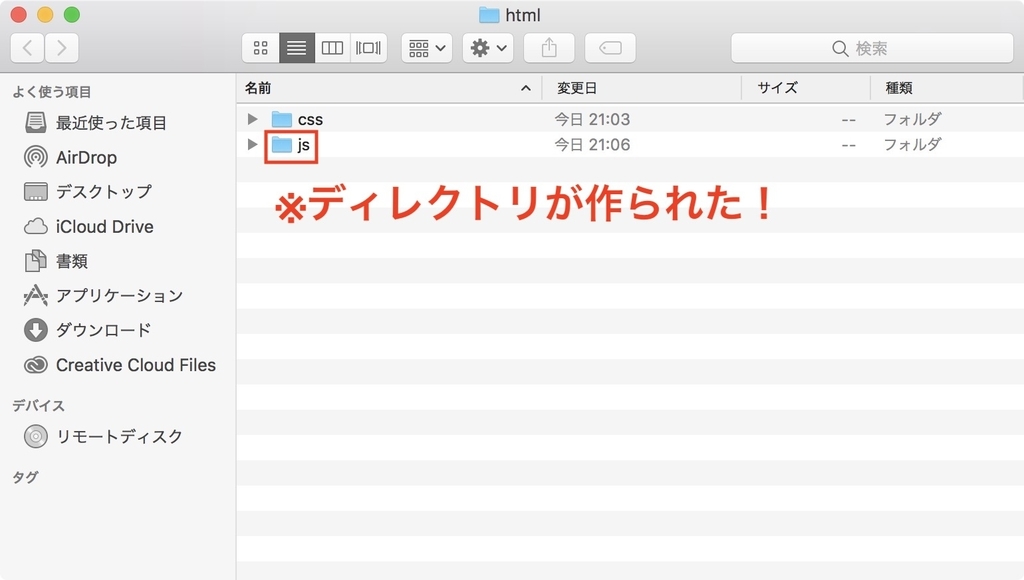Image resolution: width=1024 pixels, height=580 pixels.
Task: Expand the js folder disclosure triangle
Action: [x=252, y=144]
